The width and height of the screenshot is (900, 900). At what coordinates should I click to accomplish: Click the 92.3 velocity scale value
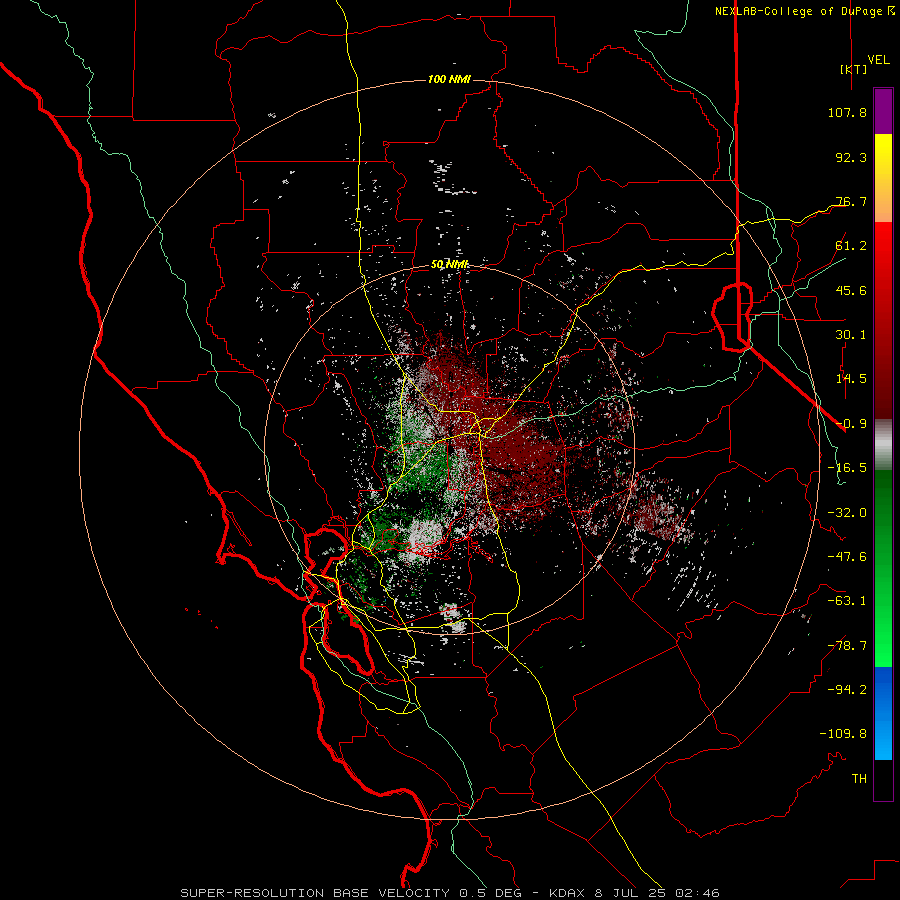(851, 157)
